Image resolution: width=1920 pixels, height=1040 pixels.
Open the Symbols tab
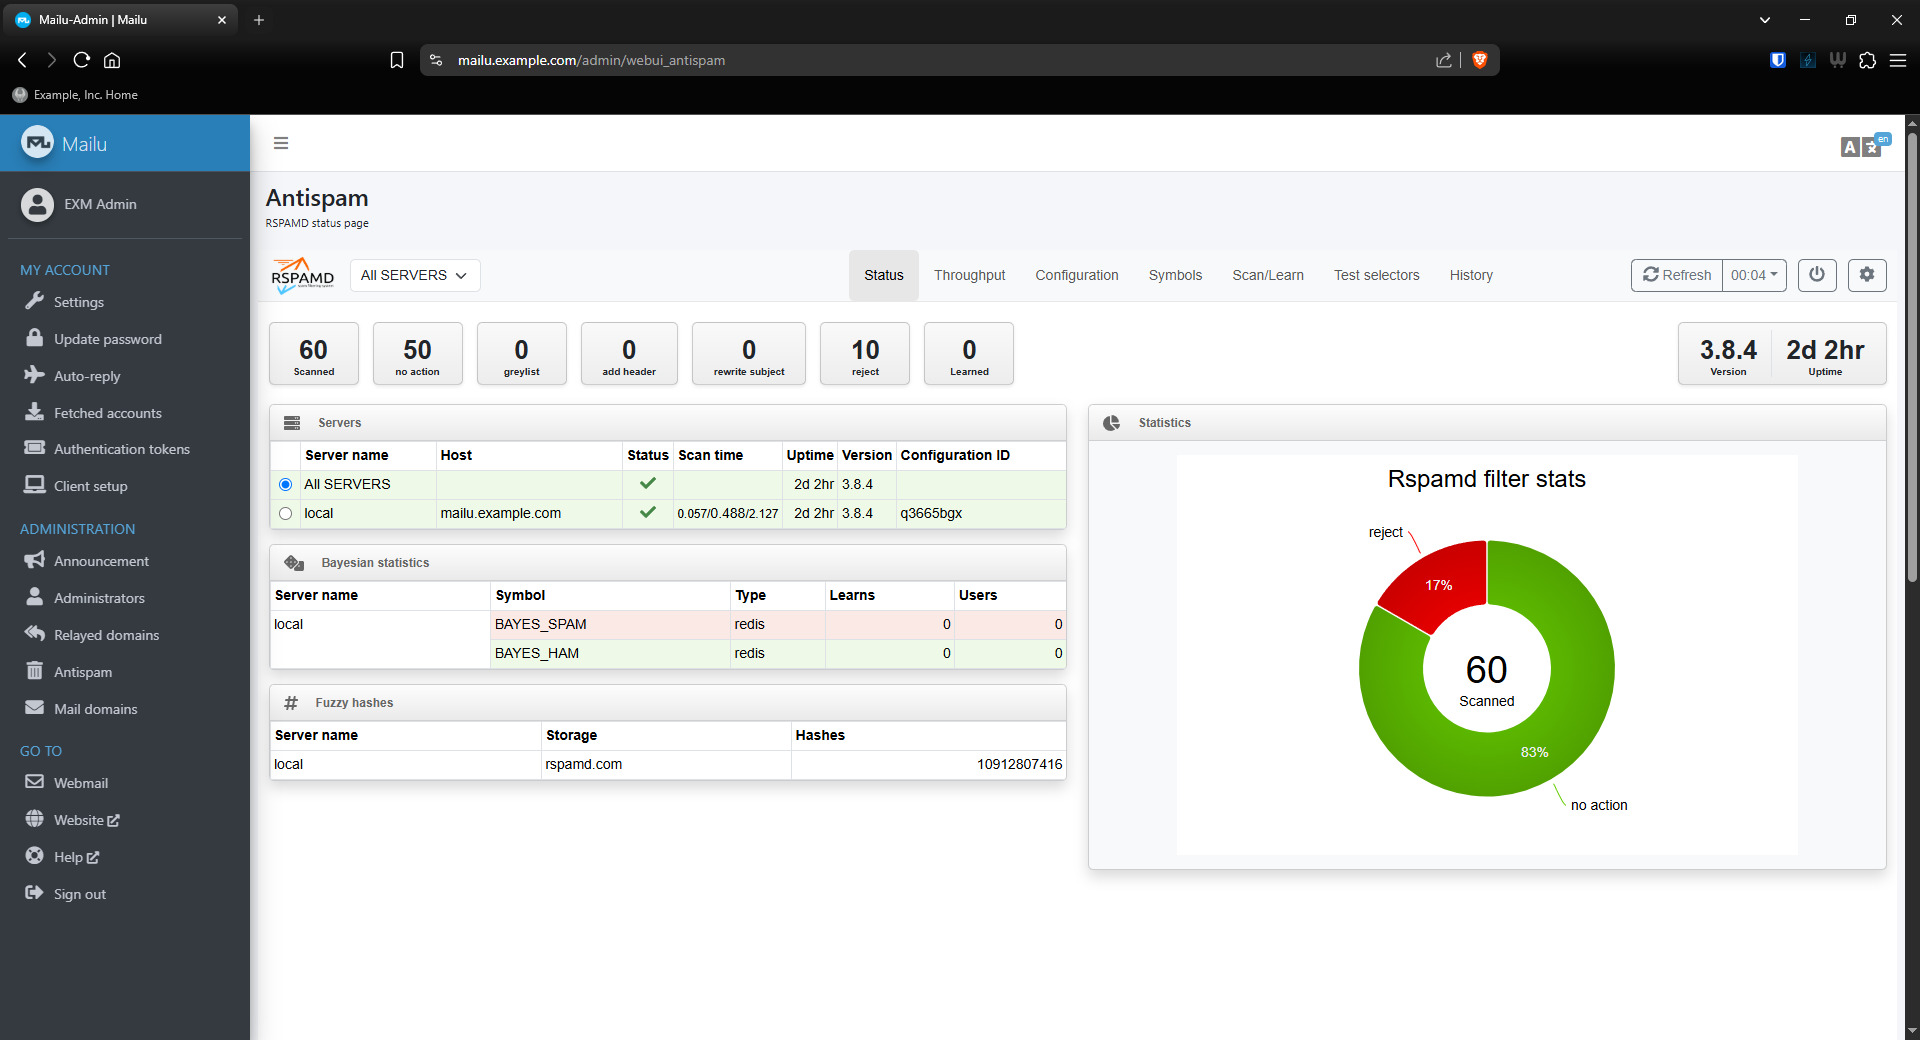coord(1174,275)
